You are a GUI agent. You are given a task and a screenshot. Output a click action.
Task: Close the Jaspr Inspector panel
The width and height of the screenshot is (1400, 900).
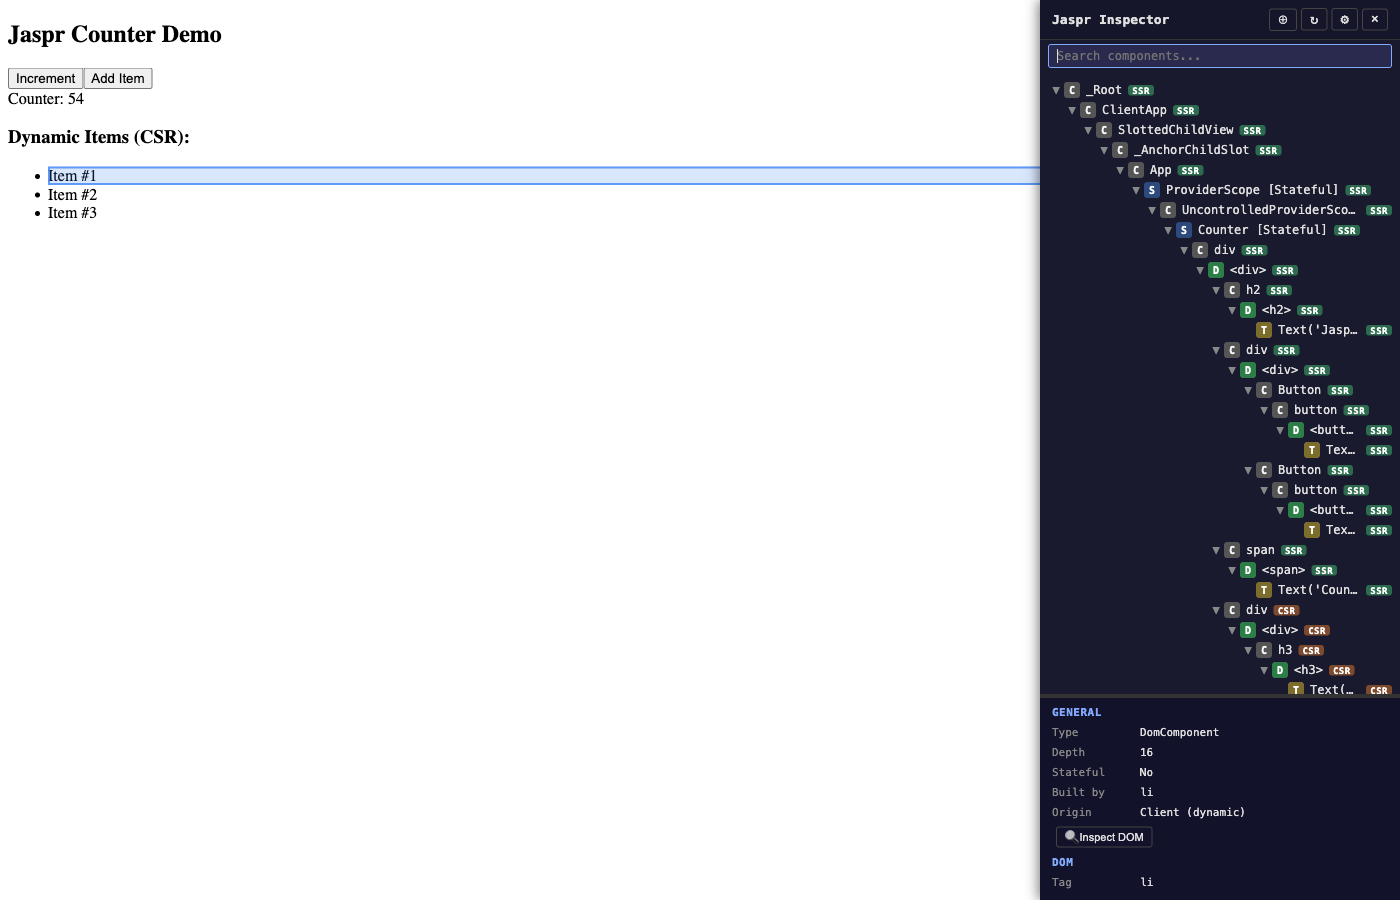tap(1375, 19)
